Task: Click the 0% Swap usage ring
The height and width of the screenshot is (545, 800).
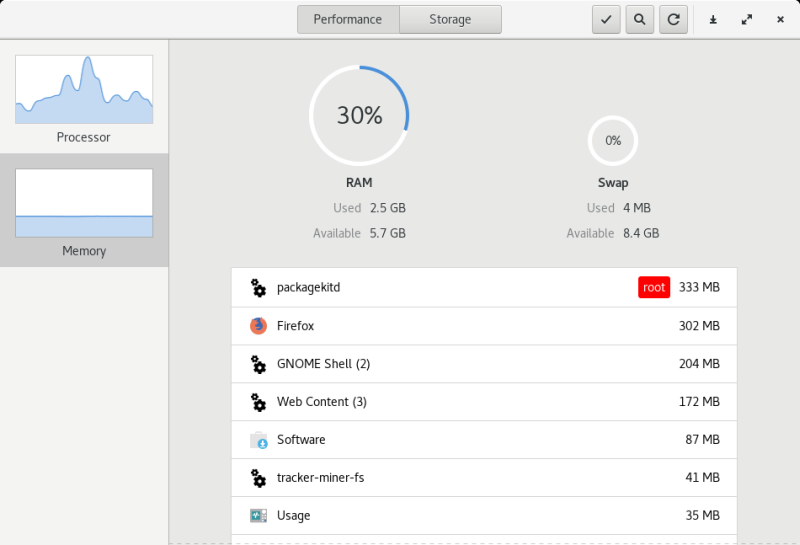Action: click(x=613, y=141)
